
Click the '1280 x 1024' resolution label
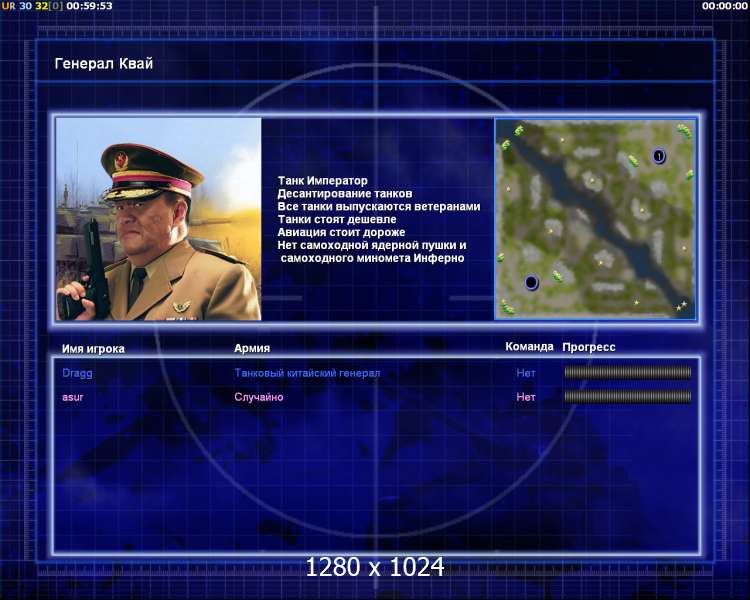375,567
